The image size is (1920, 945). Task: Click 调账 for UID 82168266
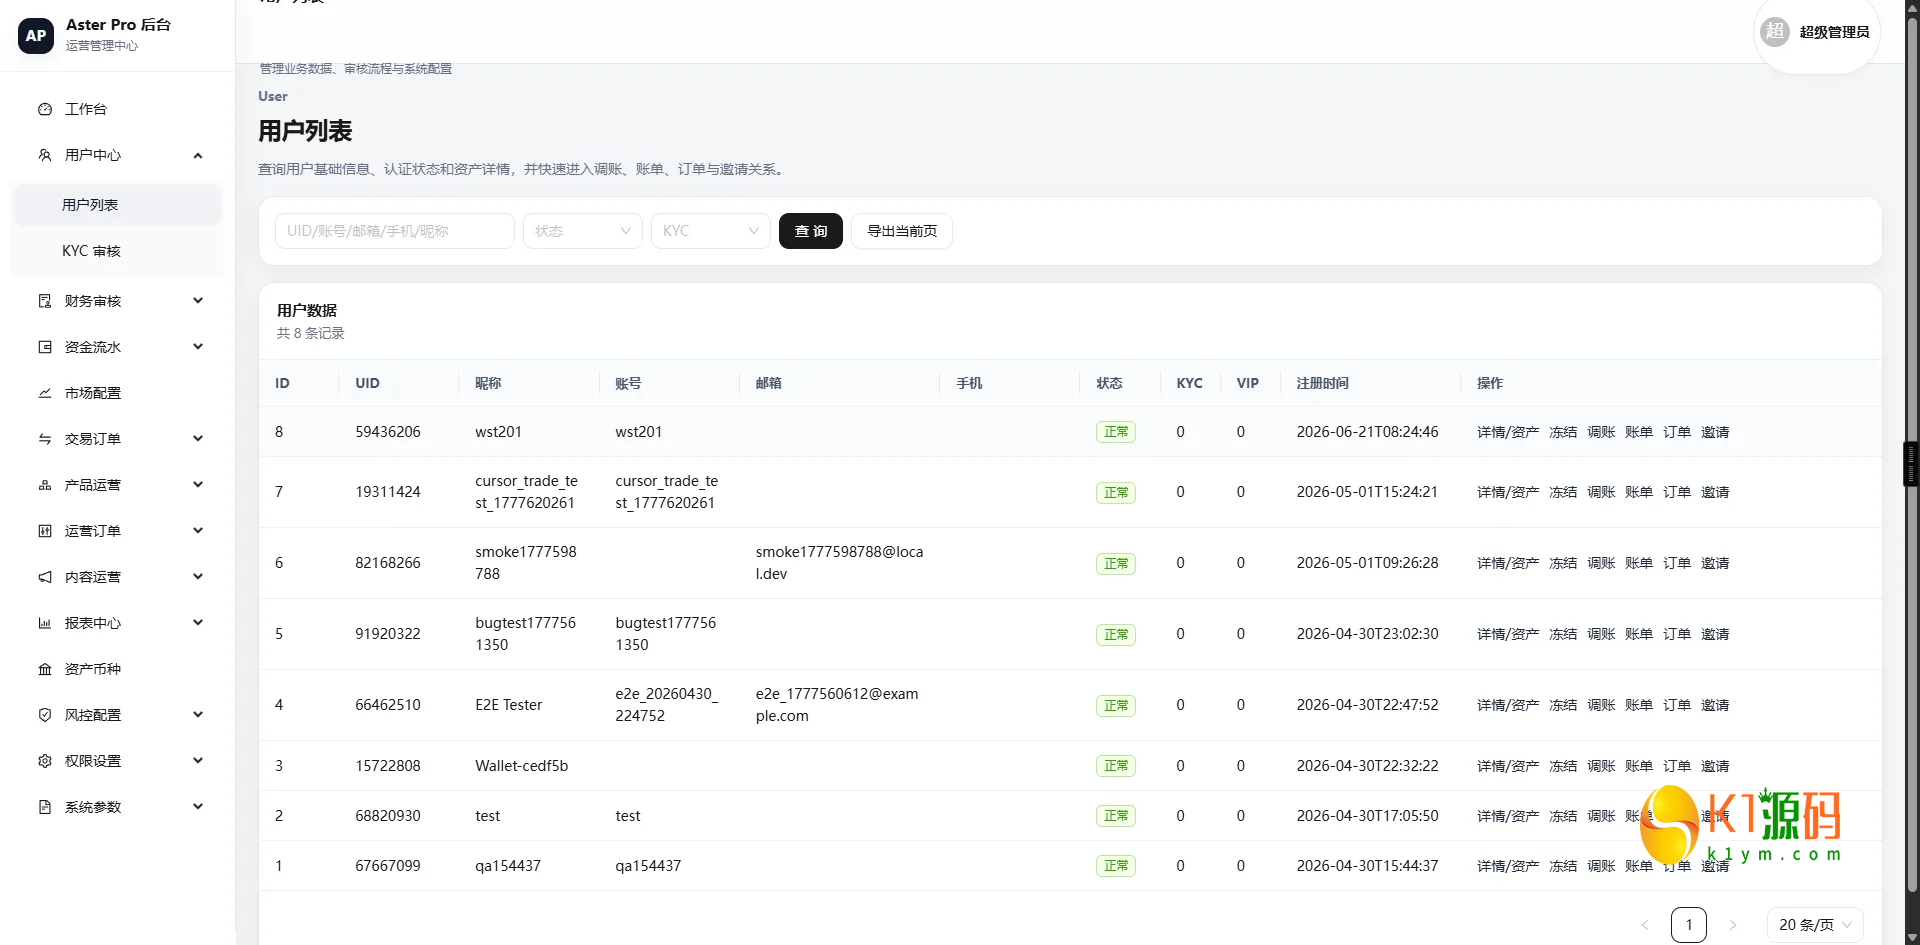tap(1601, 563)
